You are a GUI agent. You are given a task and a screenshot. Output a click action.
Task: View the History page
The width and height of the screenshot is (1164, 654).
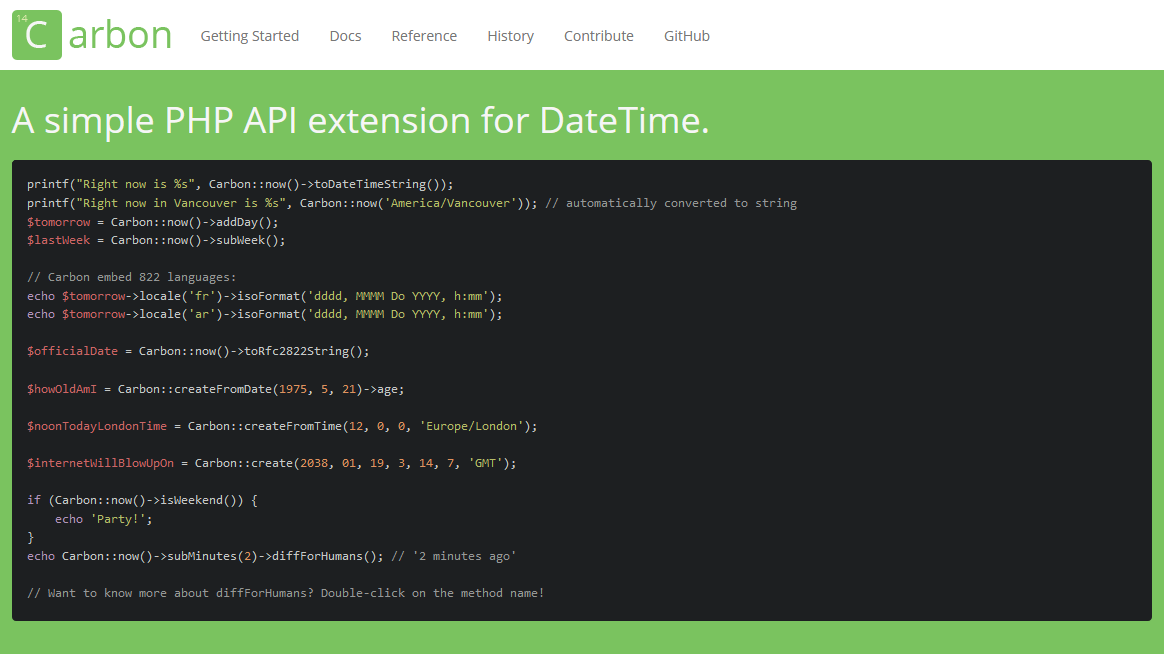[x=510, y=36]
